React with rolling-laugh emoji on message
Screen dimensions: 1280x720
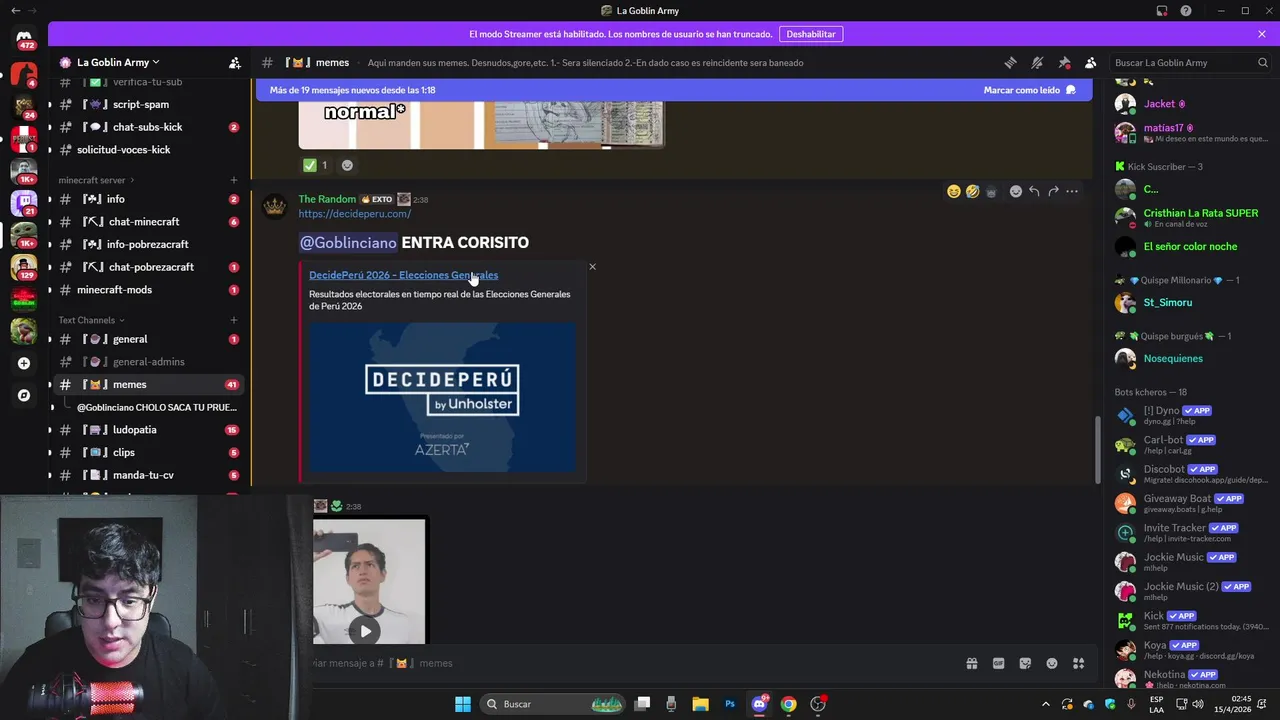tap(972, 191)
